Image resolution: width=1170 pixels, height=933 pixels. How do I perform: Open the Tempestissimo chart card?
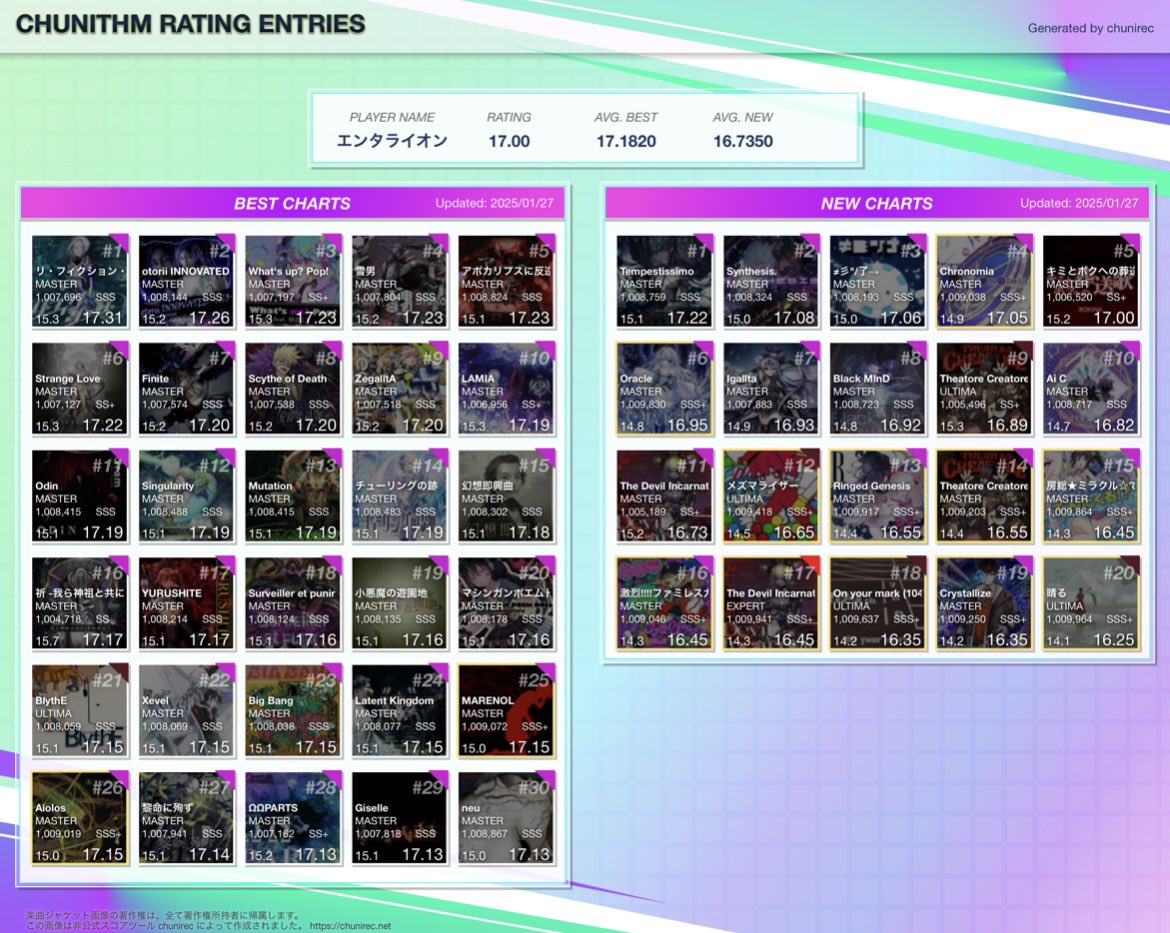click(664, 281)
